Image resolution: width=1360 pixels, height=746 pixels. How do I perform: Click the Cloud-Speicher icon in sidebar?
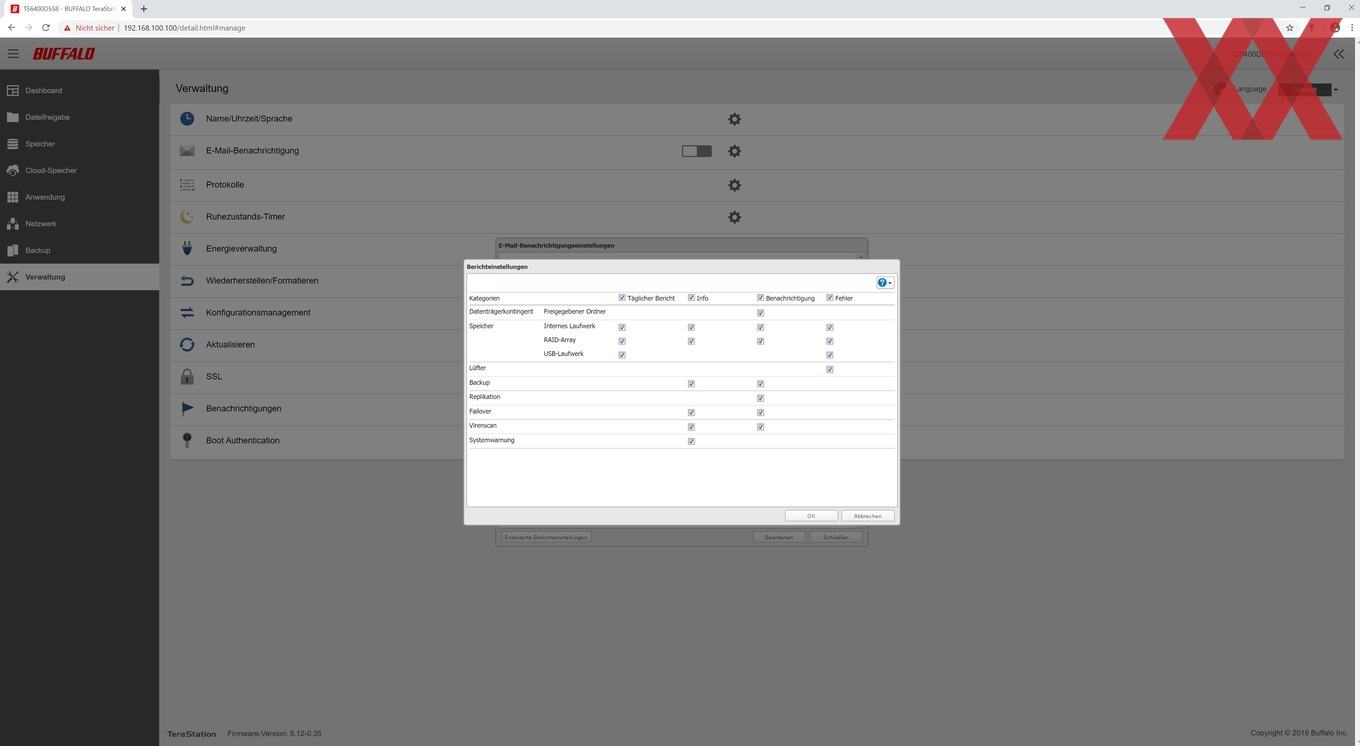13,171
